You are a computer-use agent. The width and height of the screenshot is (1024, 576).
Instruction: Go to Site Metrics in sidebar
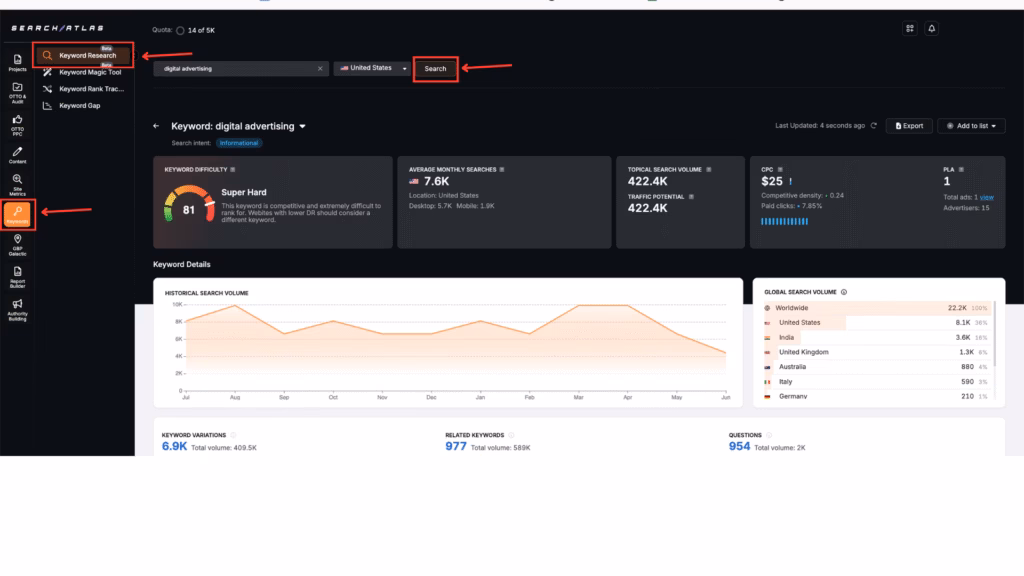pyautogui.click(x=18, y=183)
